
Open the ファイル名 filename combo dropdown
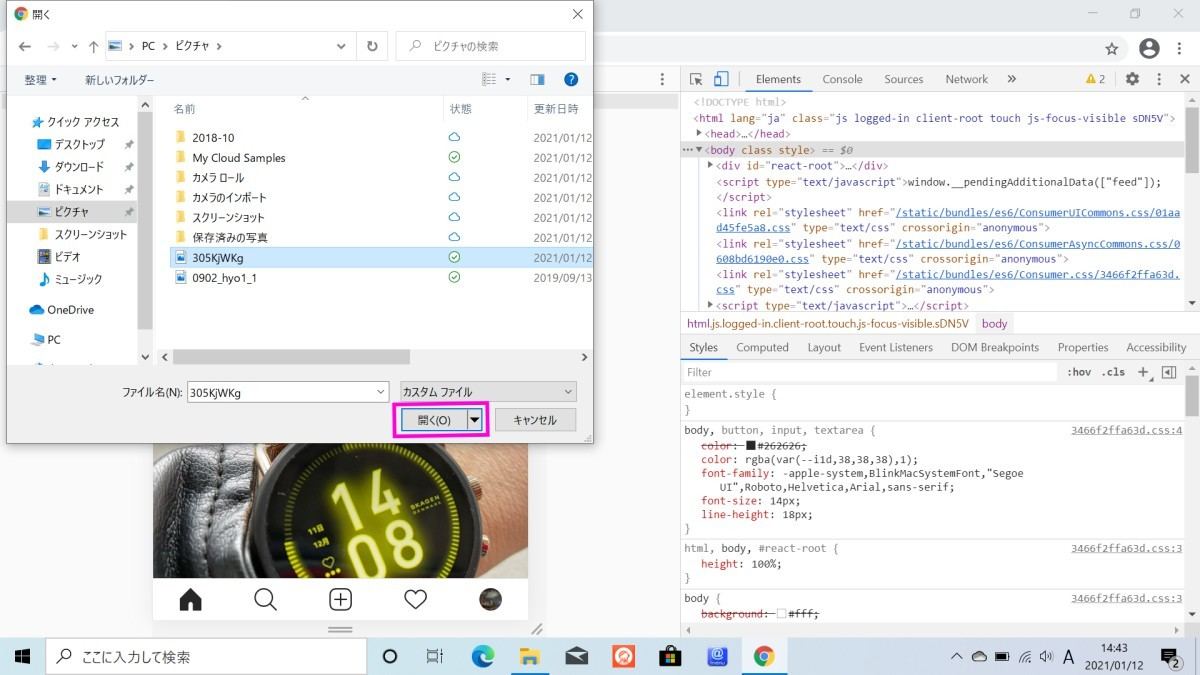(x=380, y=393)
